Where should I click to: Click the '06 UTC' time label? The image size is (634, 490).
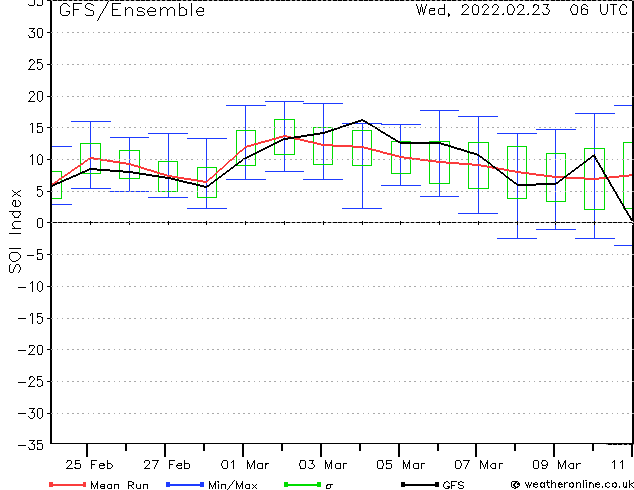[599, 10]
